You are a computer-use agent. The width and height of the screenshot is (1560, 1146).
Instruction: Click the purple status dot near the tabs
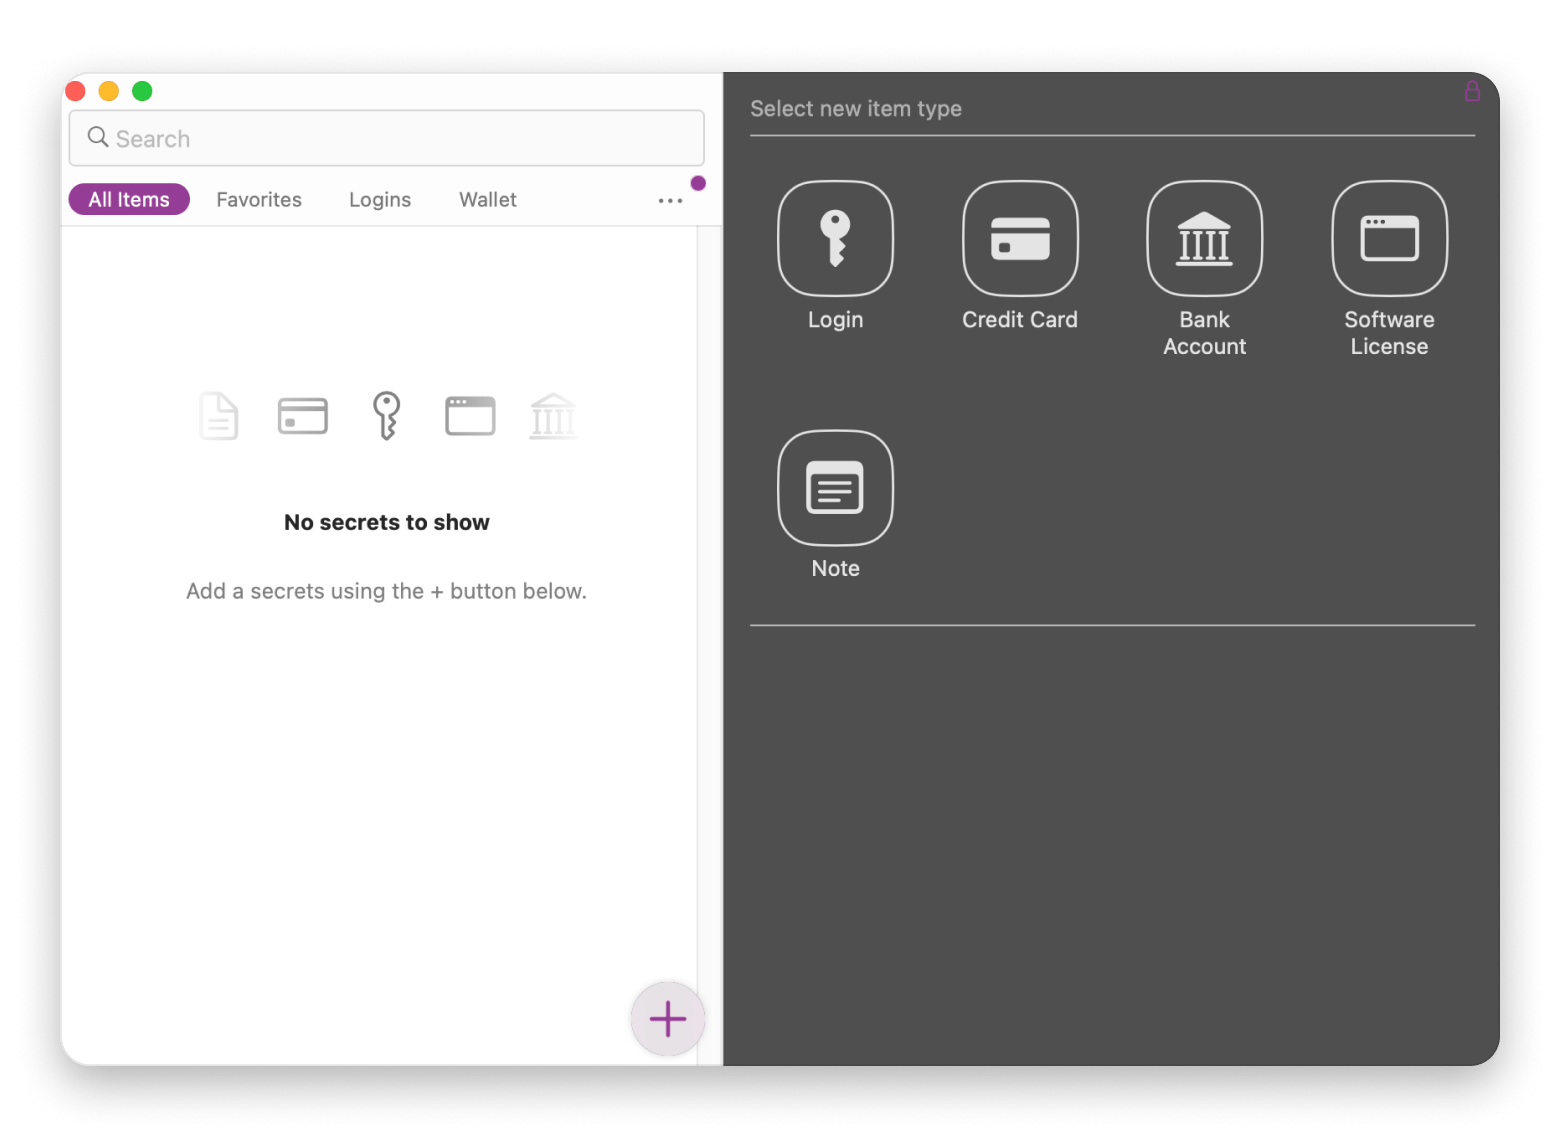coord(697,183)
